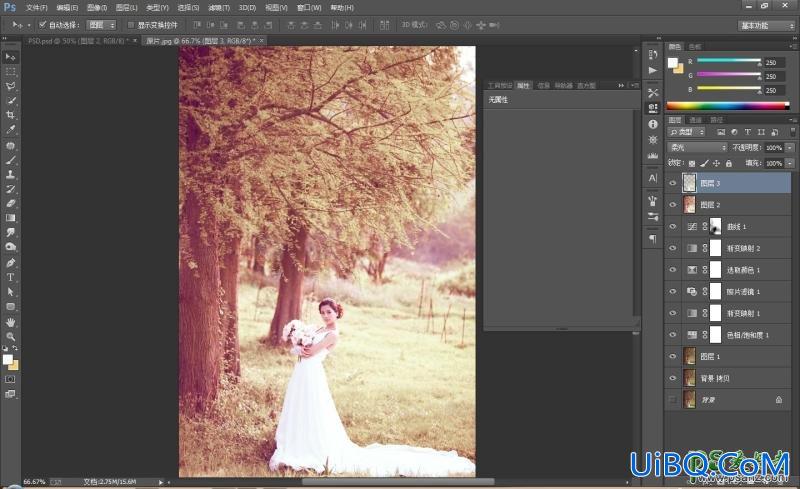The image size is (800, 489).
Task: Select the 渐变映射 2 layer
Action: click(728, 248)
